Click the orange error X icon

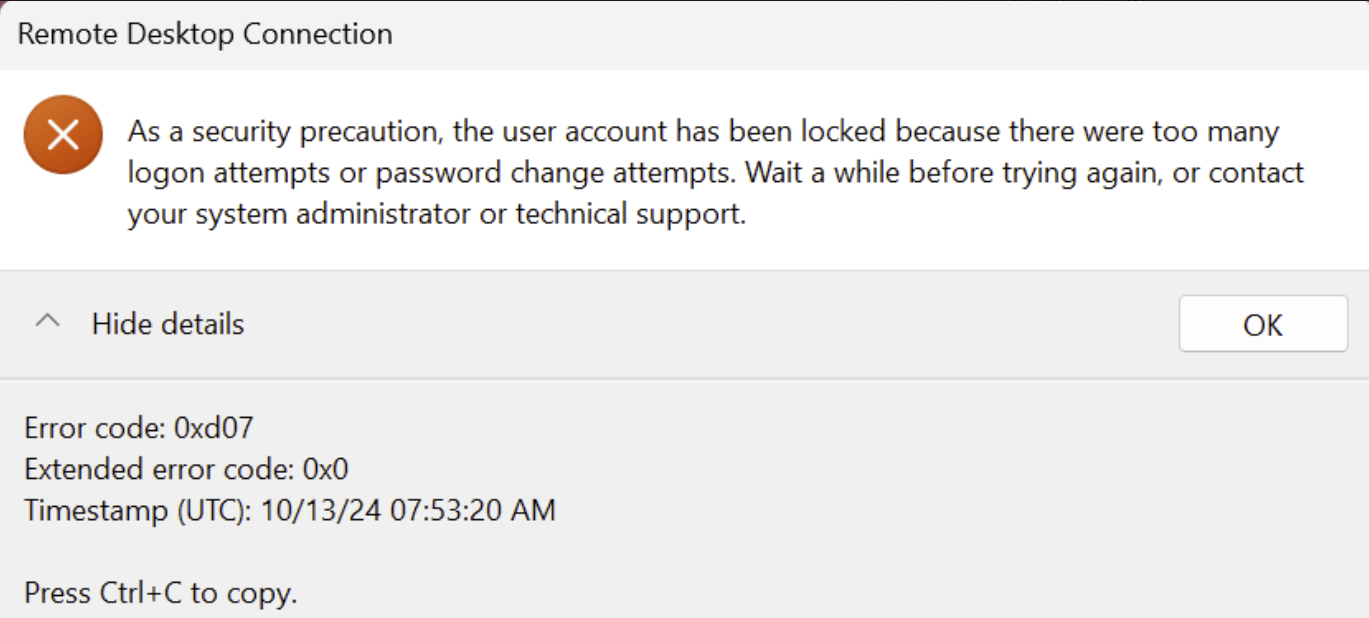click(63, 135)
